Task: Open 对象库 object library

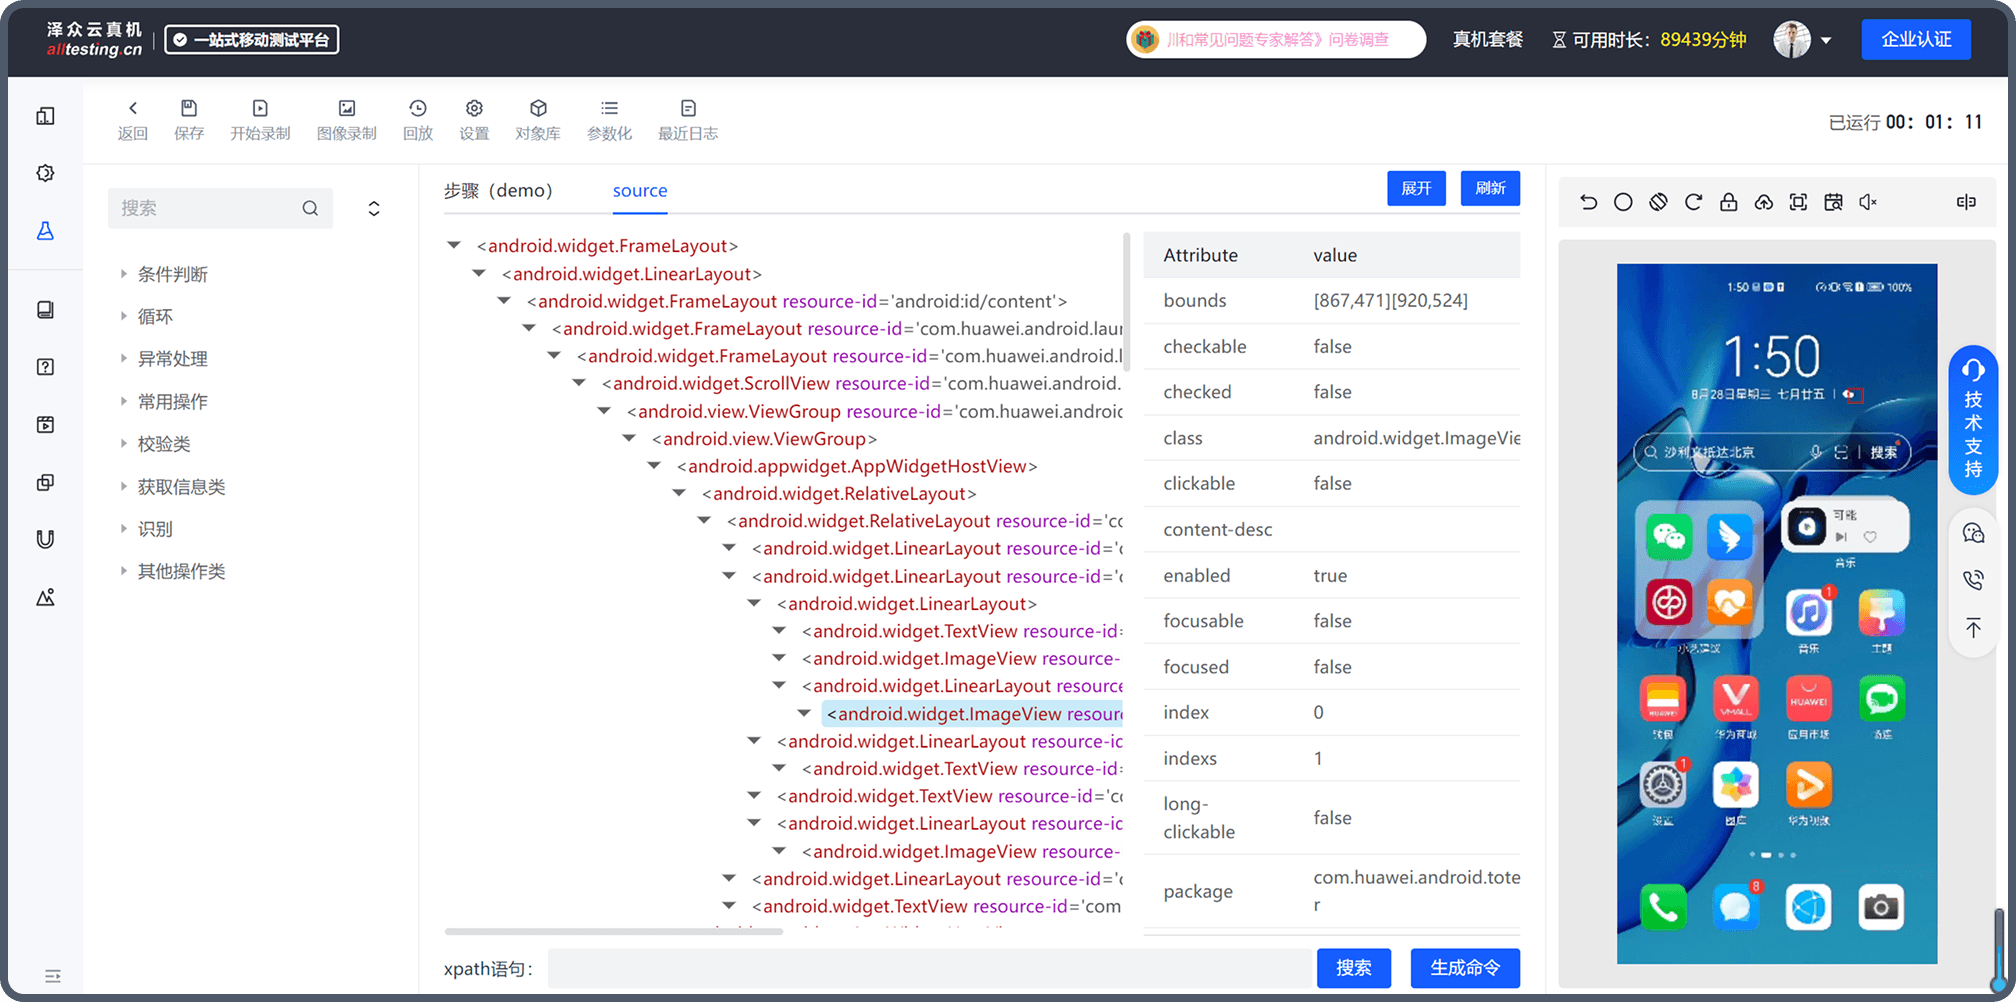Action: pyautogui.click(x=538, y=119)
